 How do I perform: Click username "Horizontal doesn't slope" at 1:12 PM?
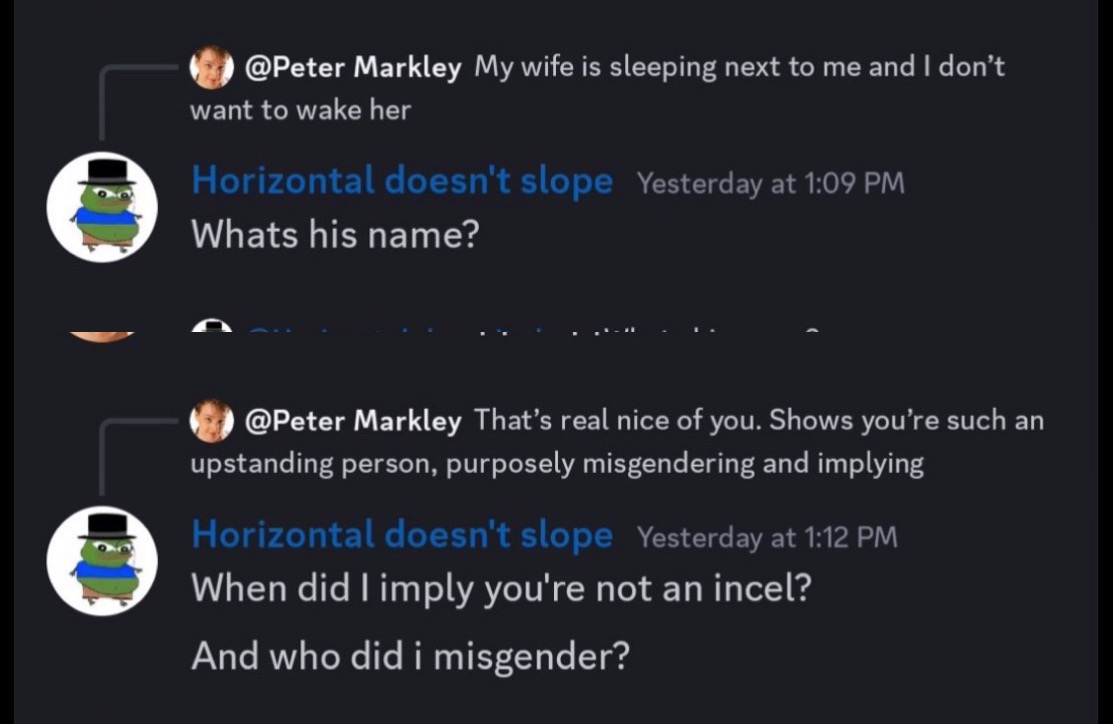pos(402,535)
